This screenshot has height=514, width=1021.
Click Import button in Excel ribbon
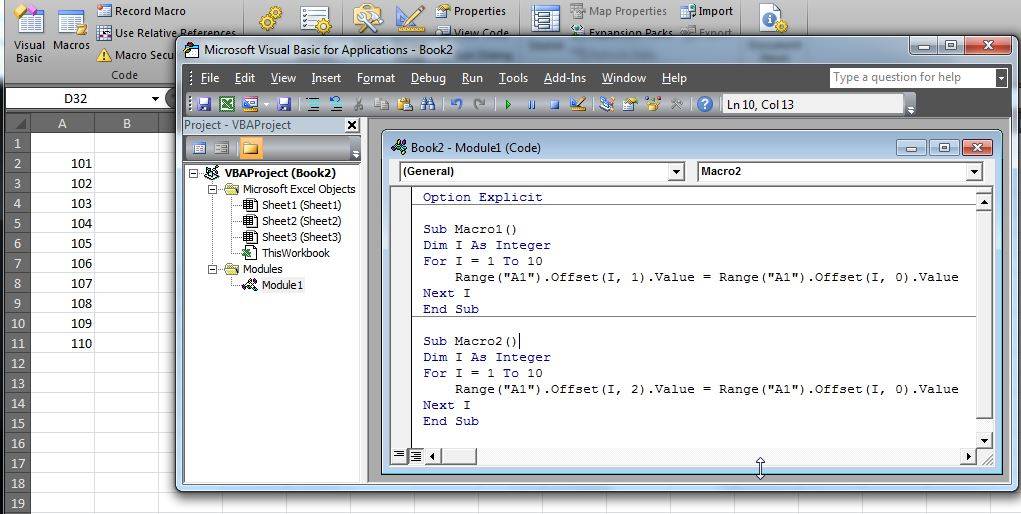(x=706, y=11)
